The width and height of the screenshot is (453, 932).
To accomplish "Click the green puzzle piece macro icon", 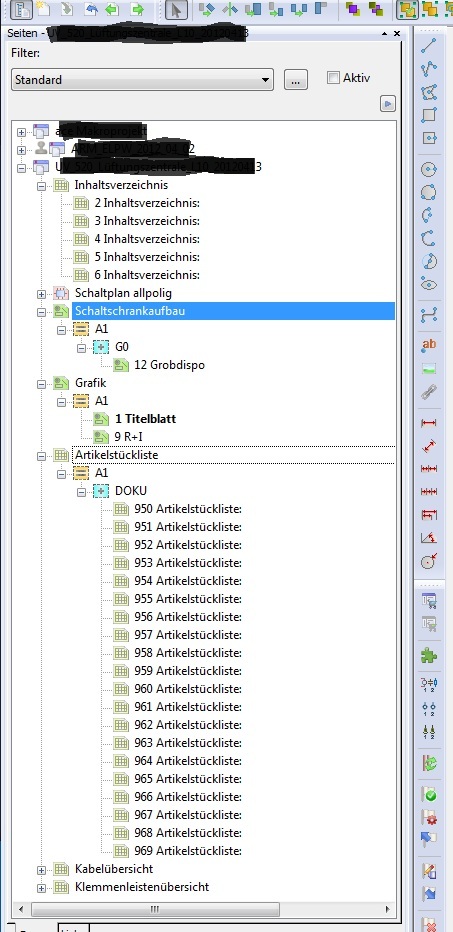I will coord(429,655).
